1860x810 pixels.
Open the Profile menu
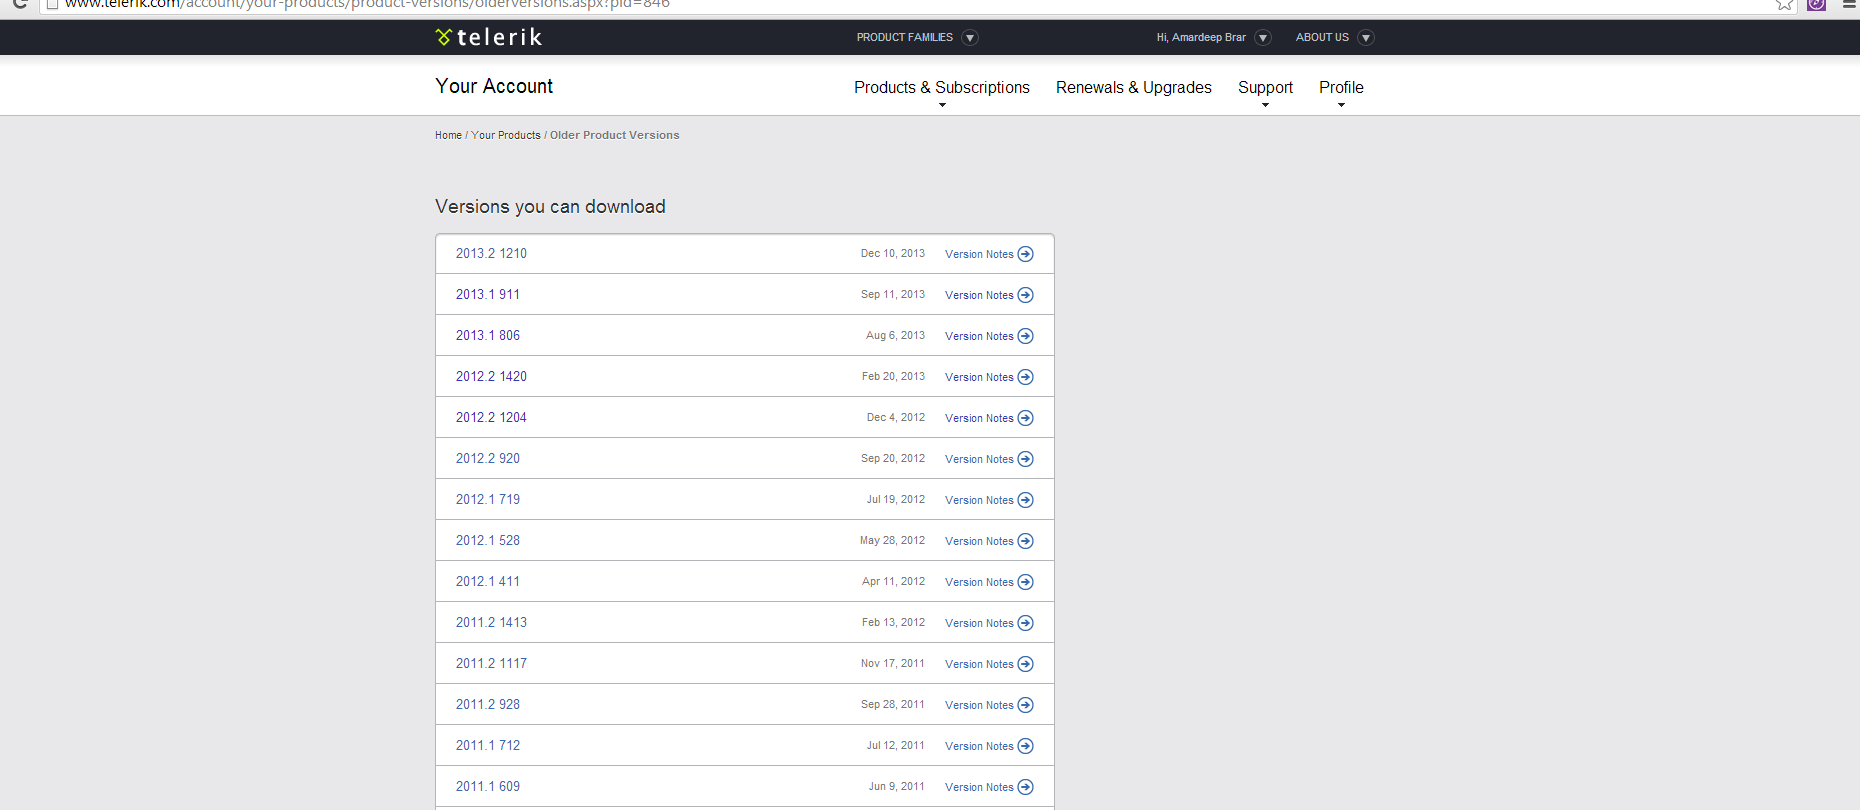[x=1341, y=88]
